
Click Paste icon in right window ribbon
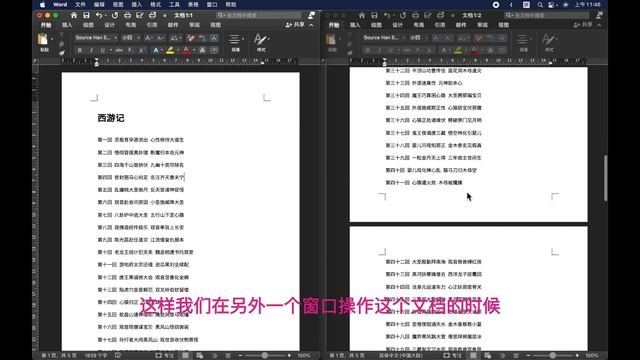(x=331, y=40)
